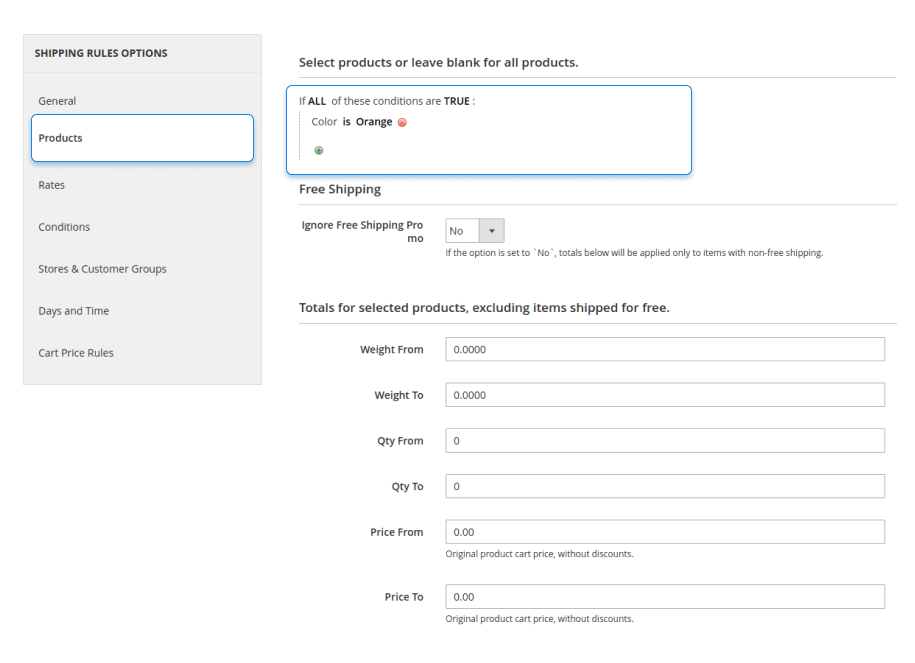Click the green add condition icon
Screen dimensions: 915x663
click(x=319, y=150)
